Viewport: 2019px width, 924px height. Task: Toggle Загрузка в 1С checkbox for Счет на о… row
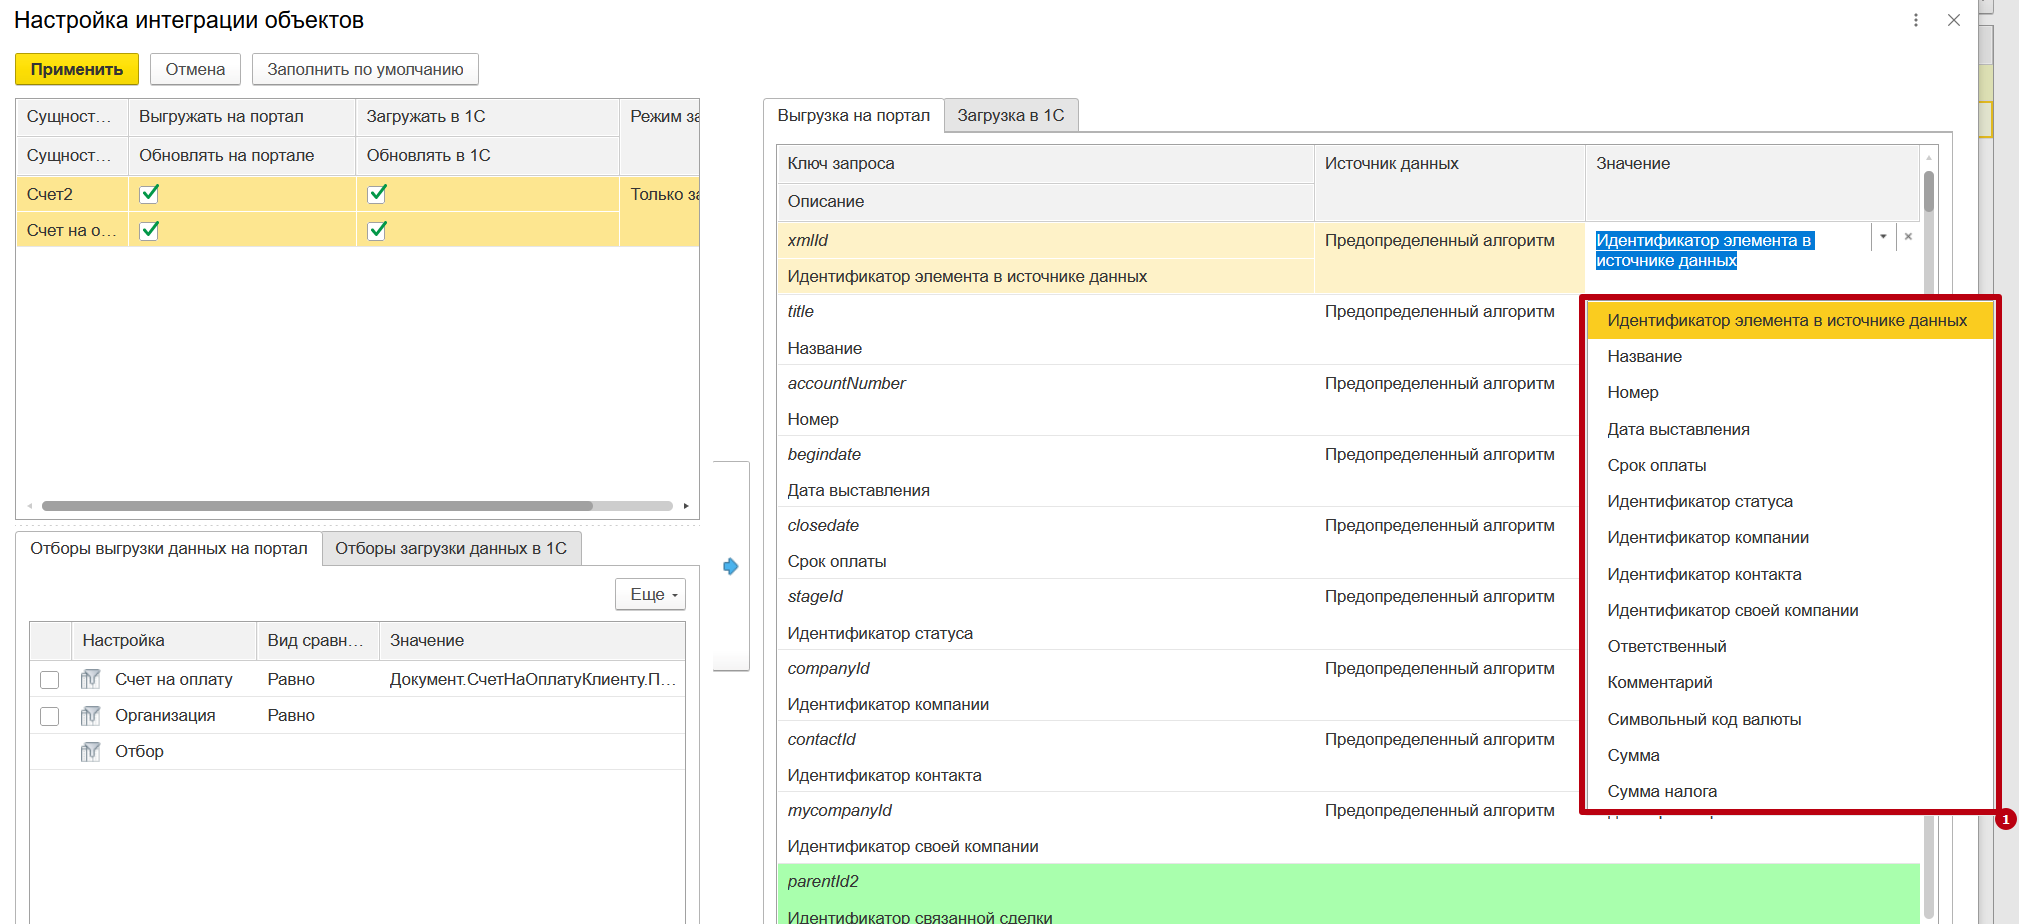(377, 230)
